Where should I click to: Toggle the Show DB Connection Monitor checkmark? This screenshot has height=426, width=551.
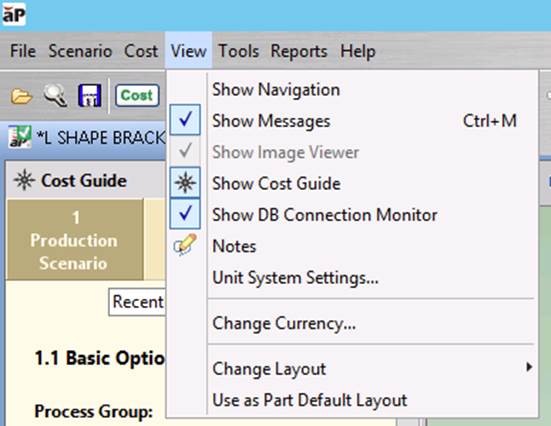(185, 214)
